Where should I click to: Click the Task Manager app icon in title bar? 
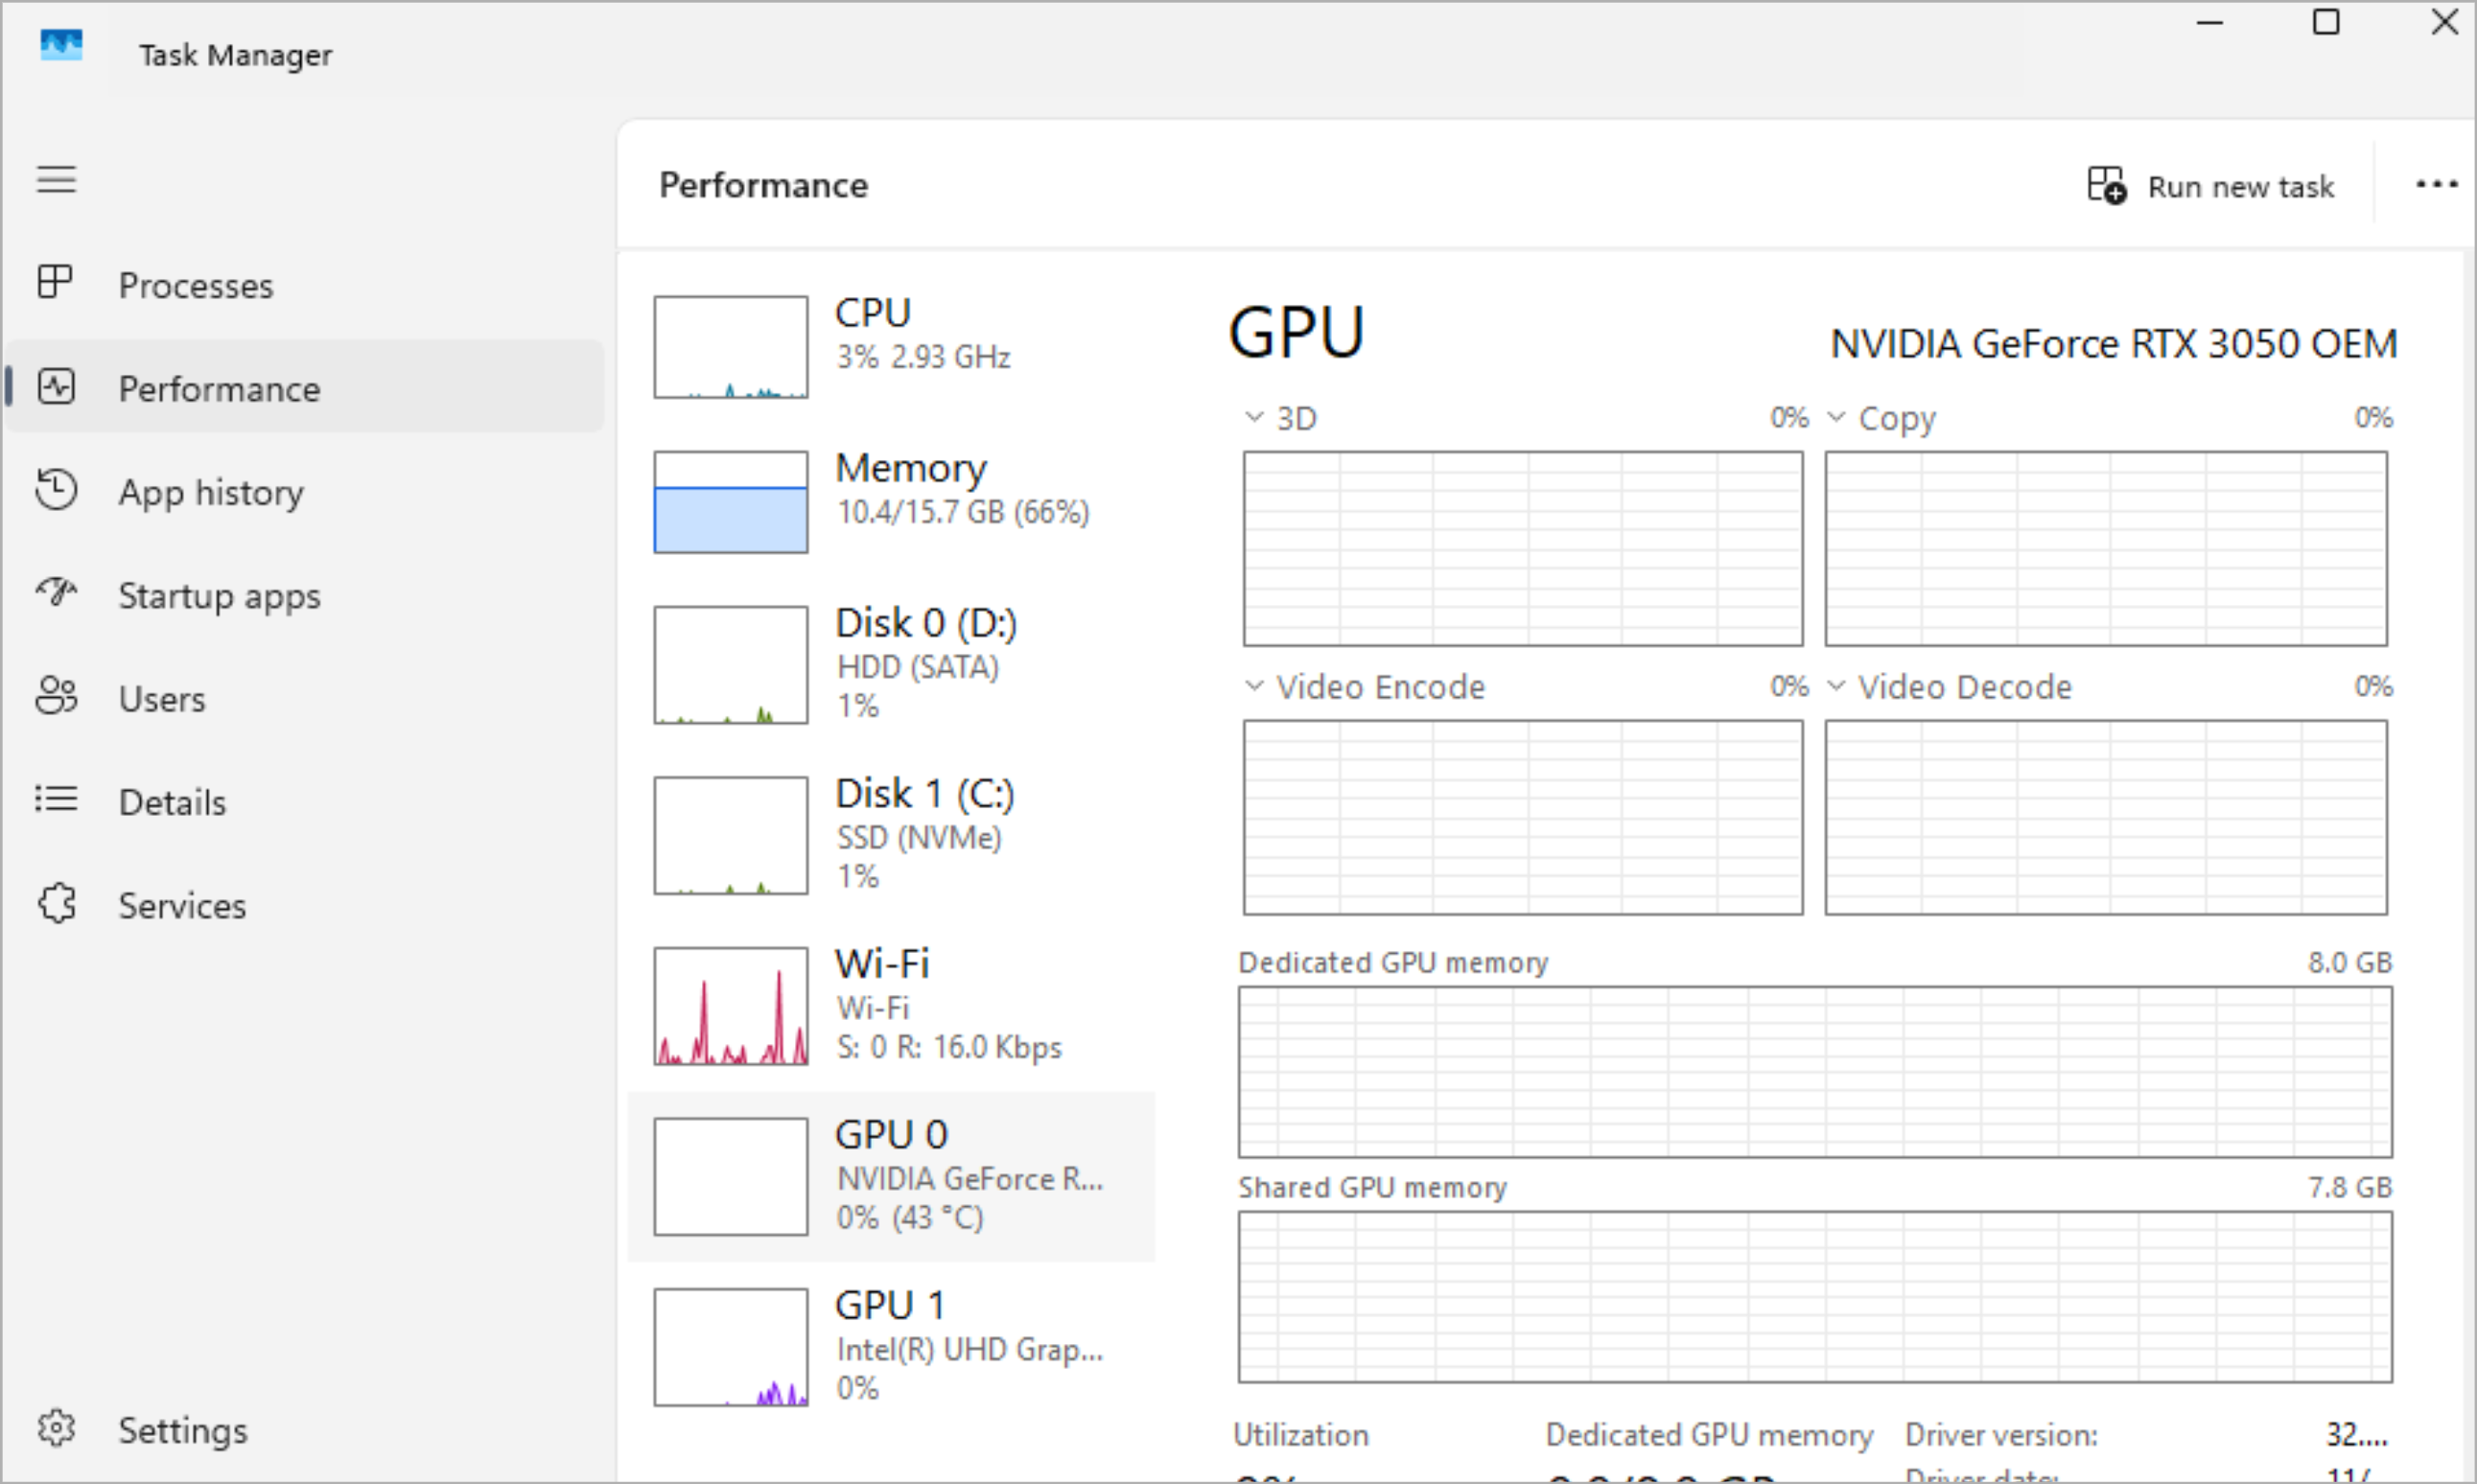pos(61,45)
